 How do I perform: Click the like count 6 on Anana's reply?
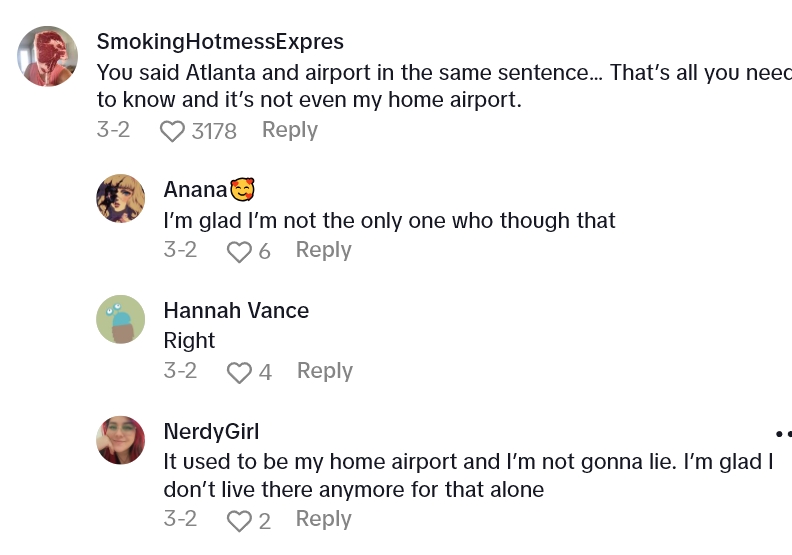[x=264, y=252]
